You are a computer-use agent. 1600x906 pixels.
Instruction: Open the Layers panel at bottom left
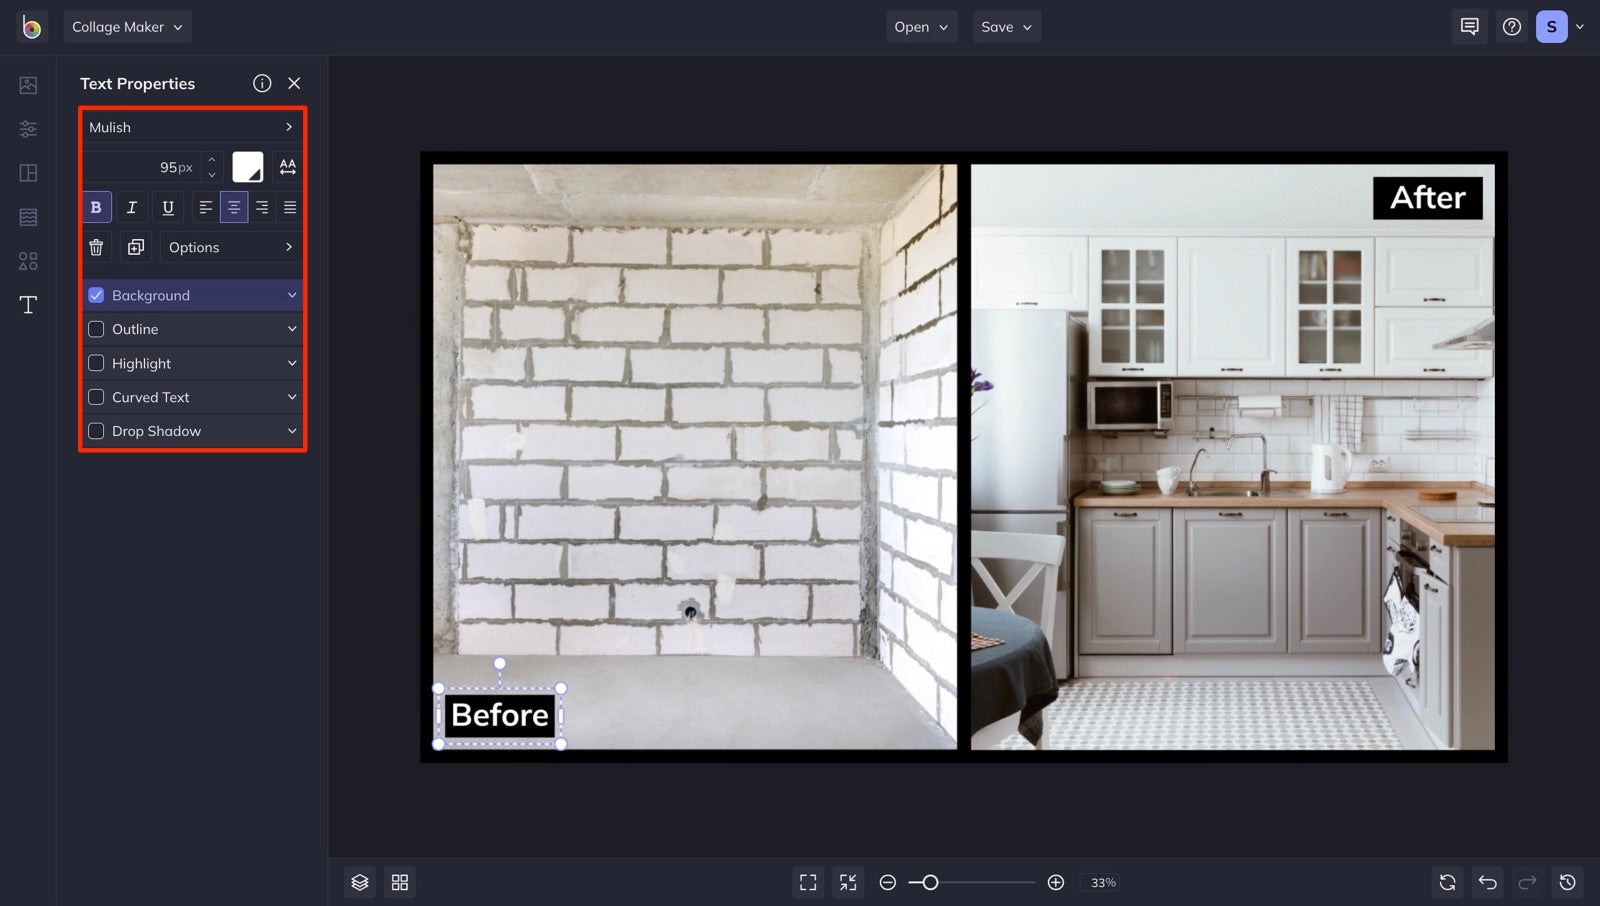[359, 882]
